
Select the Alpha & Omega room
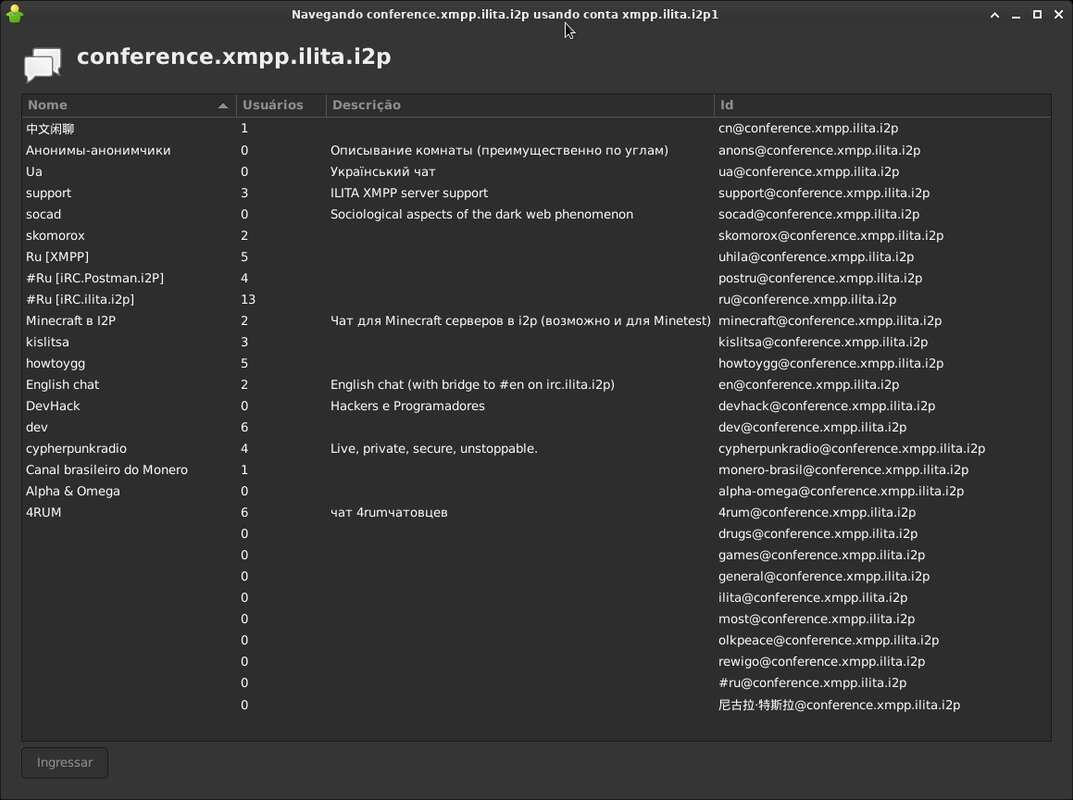(x=536, y=491)
